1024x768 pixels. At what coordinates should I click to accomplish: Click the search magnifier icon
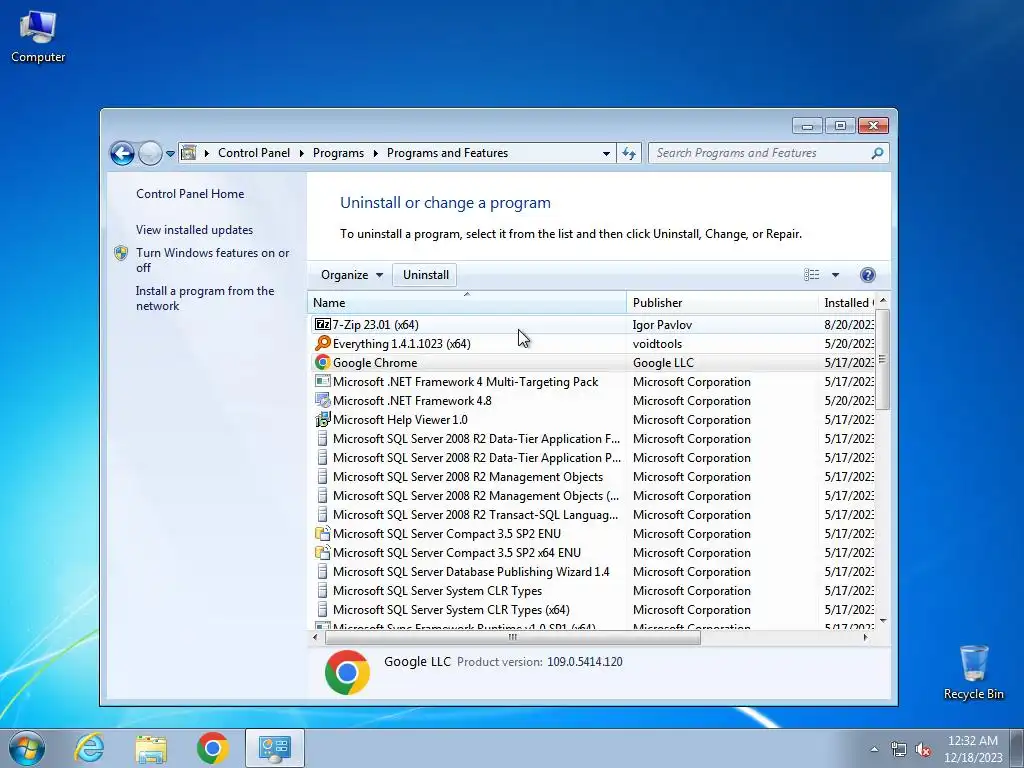coord(877,153)
